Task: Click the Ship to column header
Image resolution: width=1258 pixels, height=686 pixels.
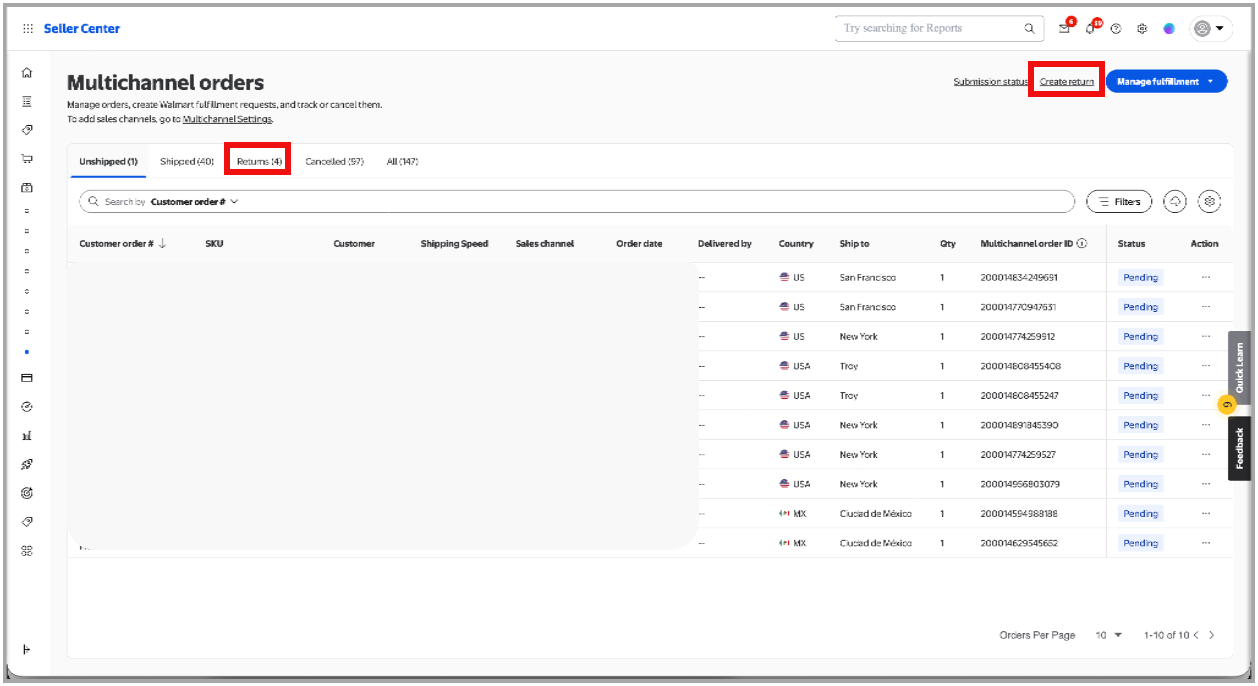Action: click(854, 244)
